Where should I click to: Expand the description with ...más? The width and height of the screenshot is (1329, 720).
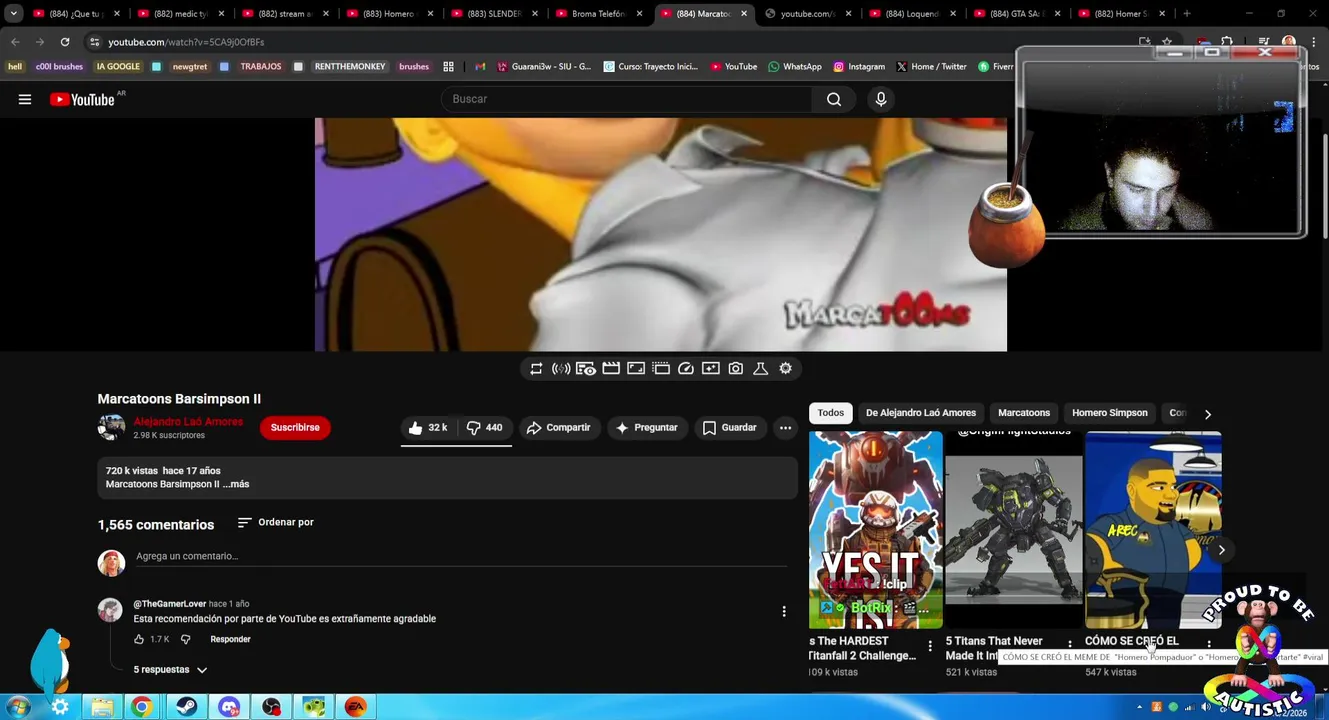pos(236,484)
